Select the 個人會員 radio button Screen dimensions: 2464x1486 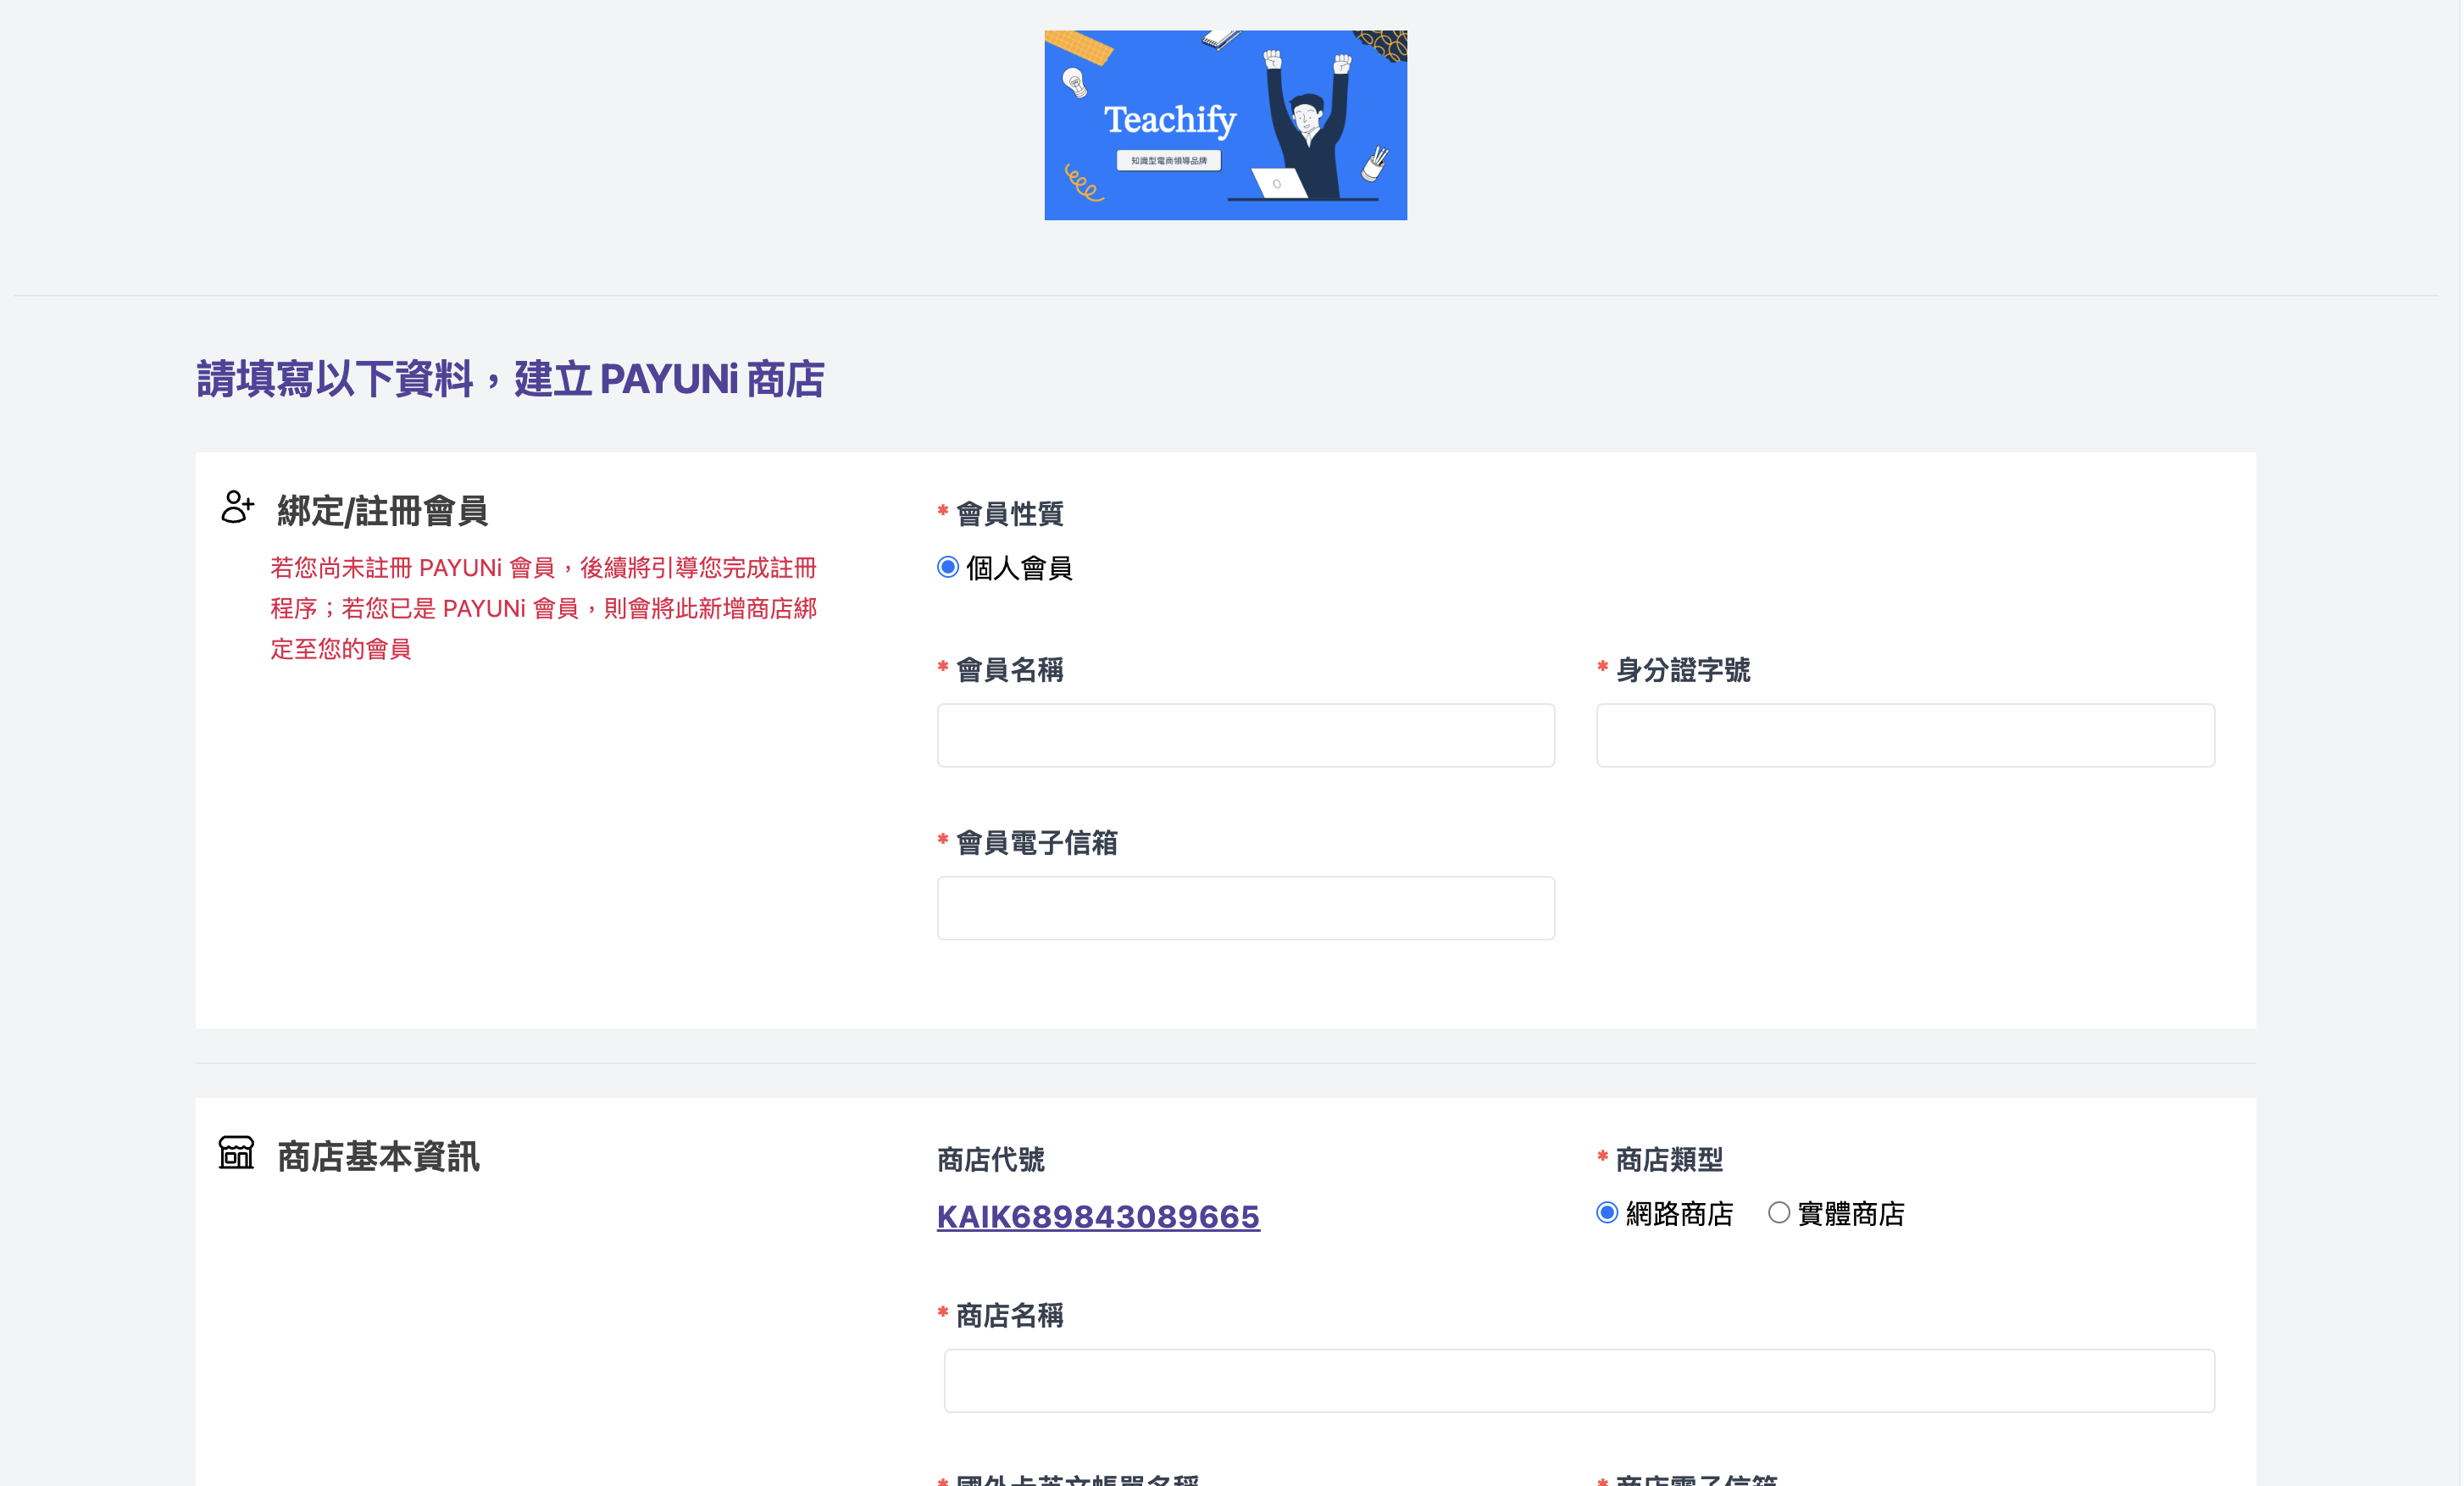(948, 567)
